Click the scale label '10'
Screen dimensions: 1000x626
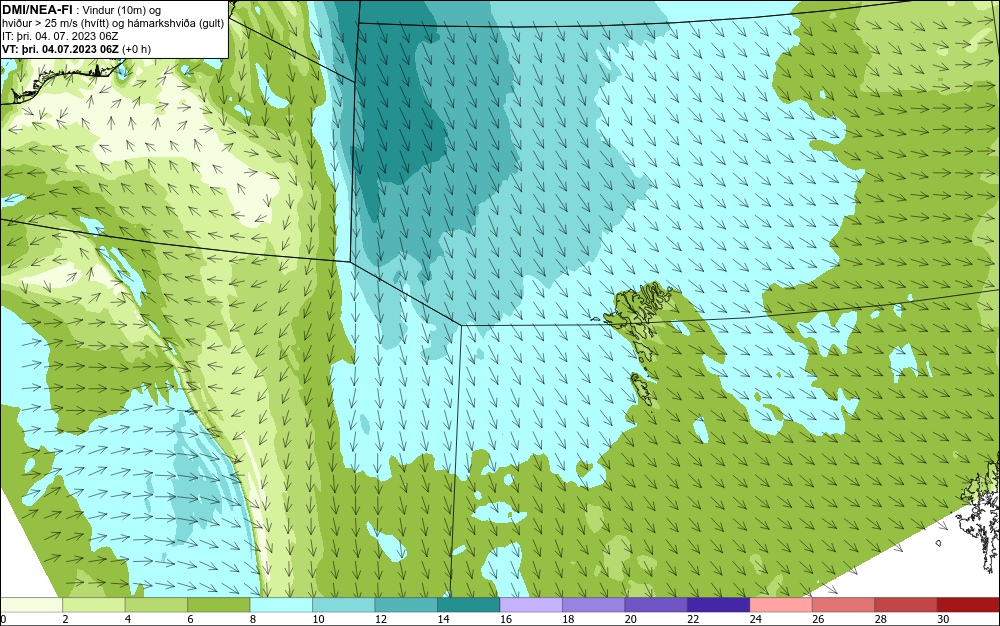coord(318,619)
